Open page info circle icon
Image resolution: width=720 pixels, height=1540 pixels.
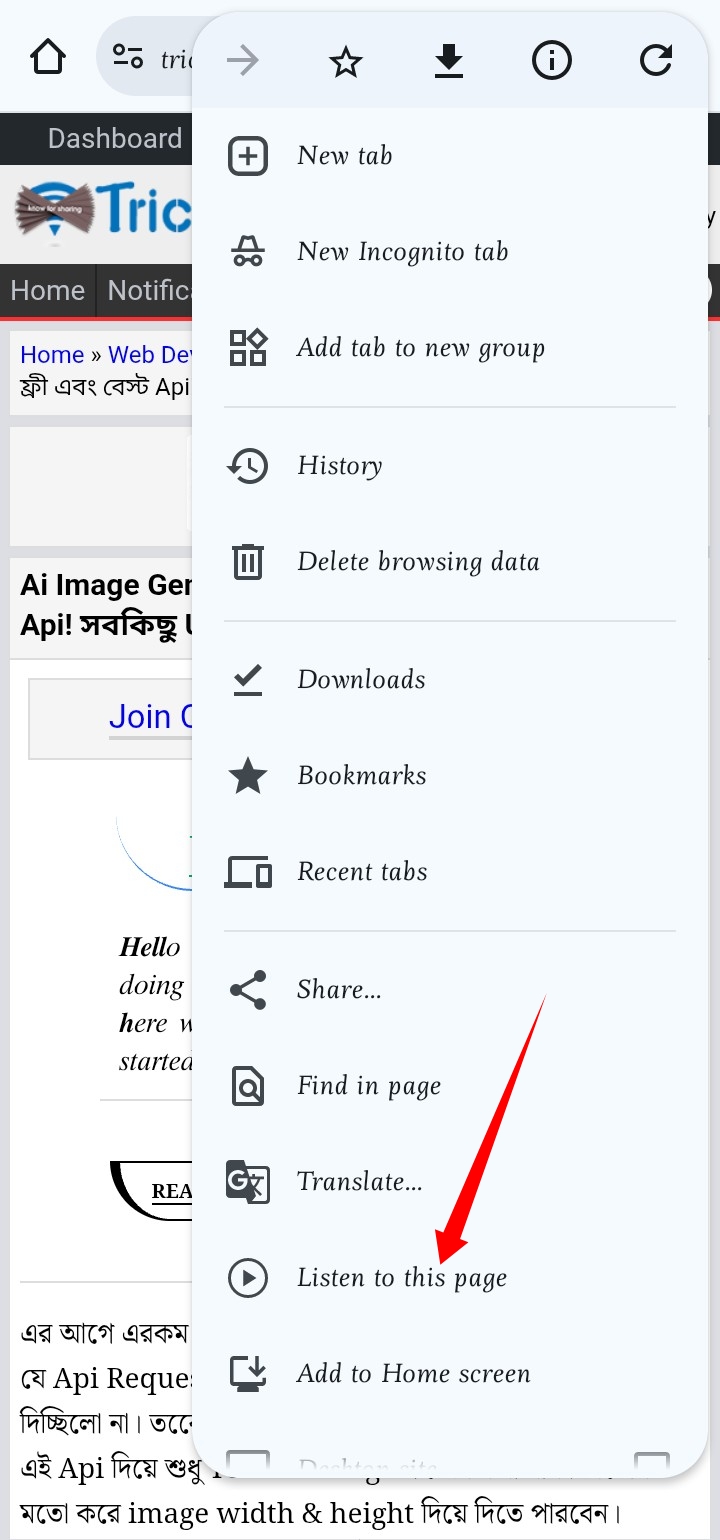point(551,62)
